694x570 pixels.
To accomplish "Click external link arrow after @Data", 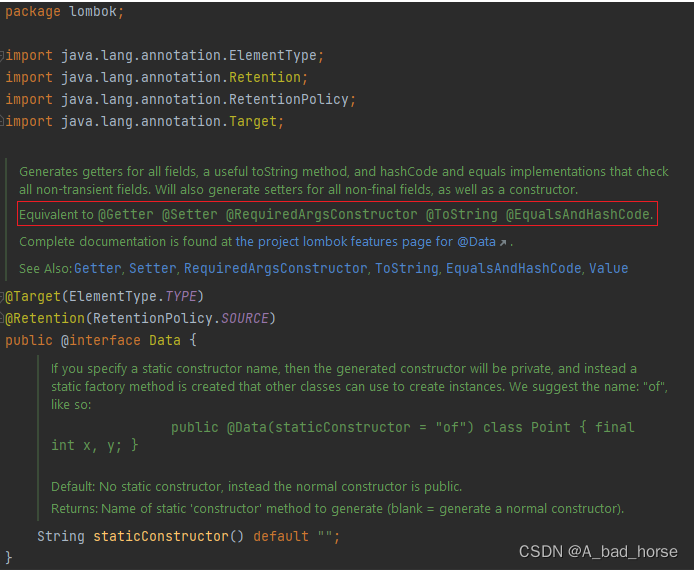I will [503, 243].
